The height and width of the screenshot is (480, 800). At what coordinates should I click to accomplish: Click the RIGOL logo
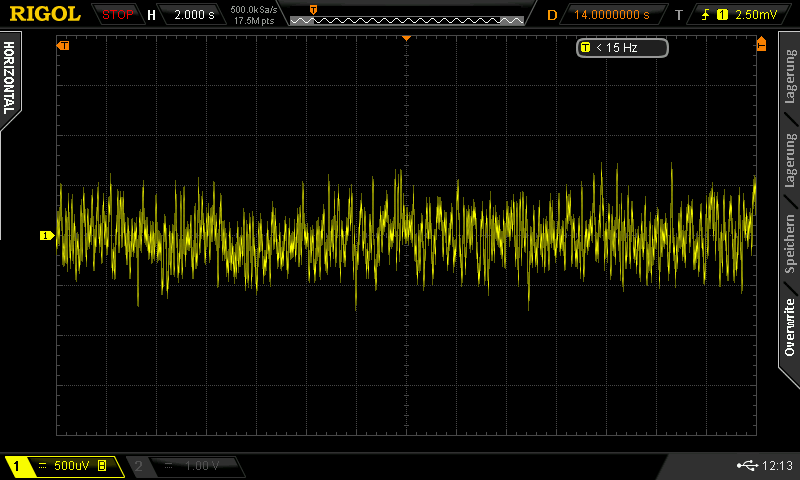pyautogui.click(x=45, y=14)
